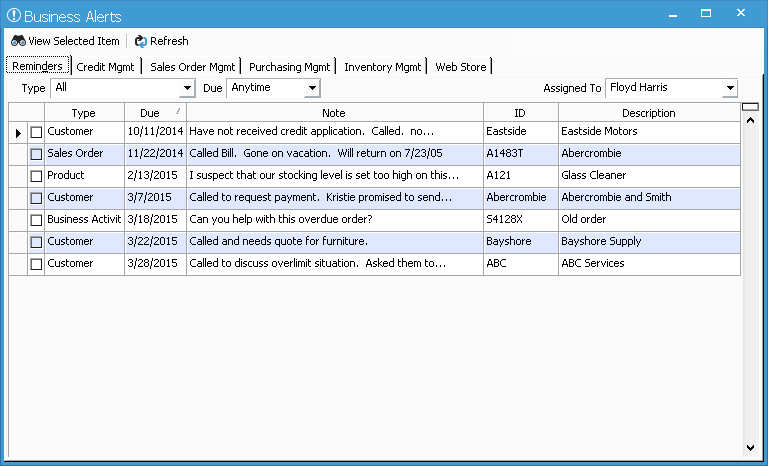Screen dimensions: 768x466
Task: Click the row pointer arrow beside Eastside
Action: (18, 132)
